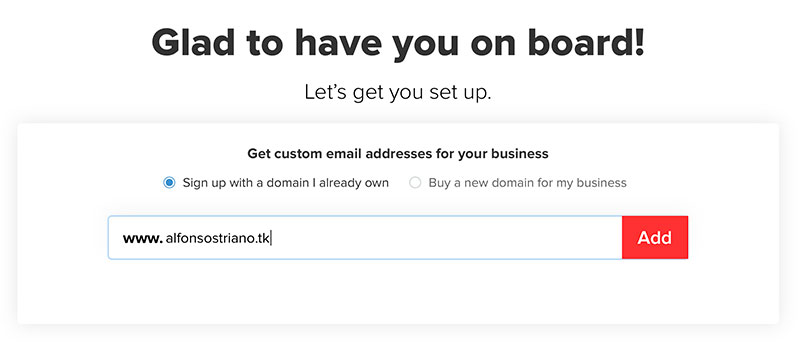Focus the domain name input field

tap(365, 238)
